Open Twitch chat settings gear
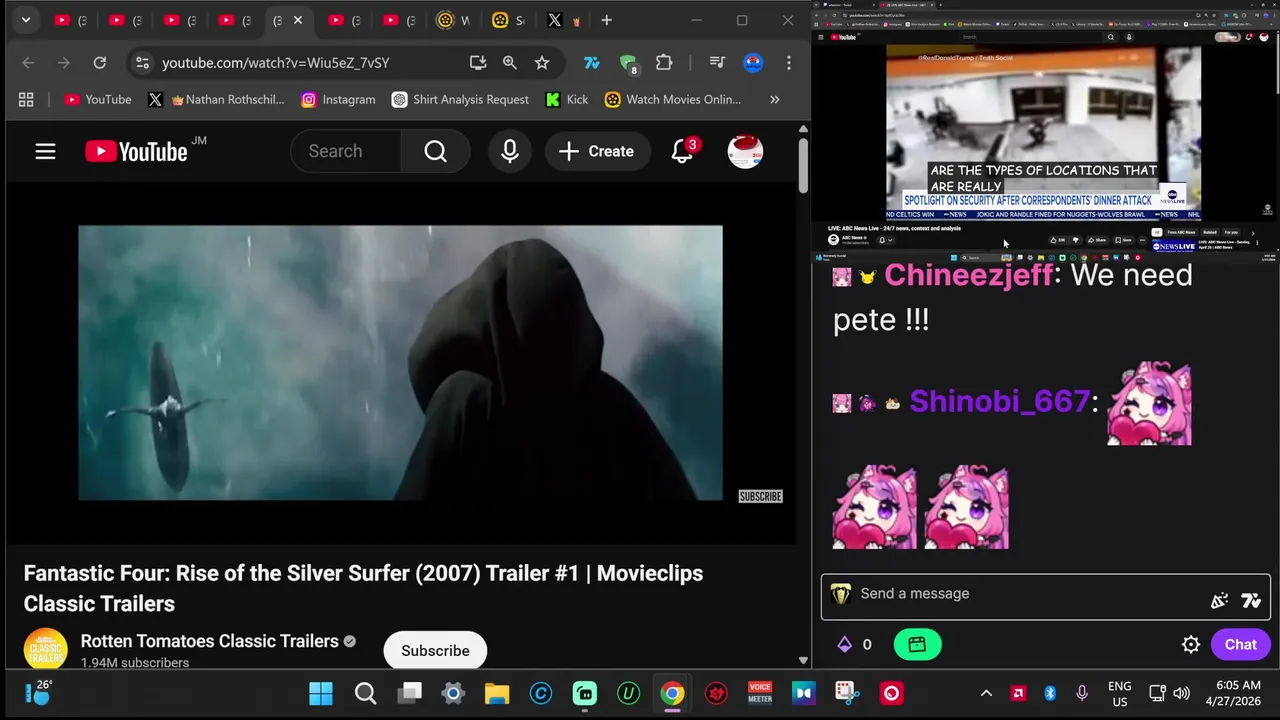 click(x=1191, y=645)
